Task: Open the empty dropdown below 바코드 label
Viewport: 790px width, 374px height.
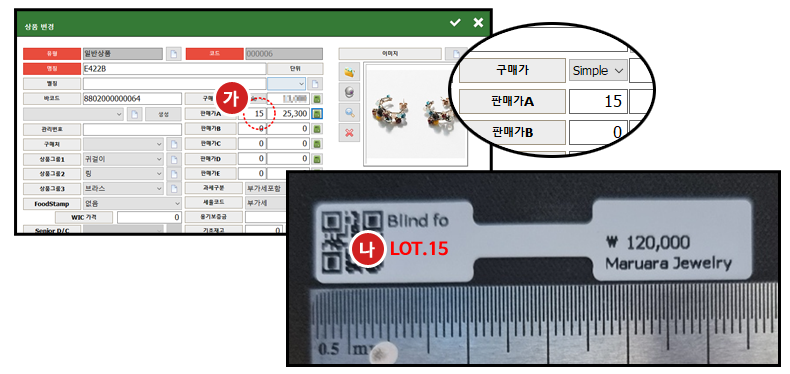Action: tap(73, 114)
